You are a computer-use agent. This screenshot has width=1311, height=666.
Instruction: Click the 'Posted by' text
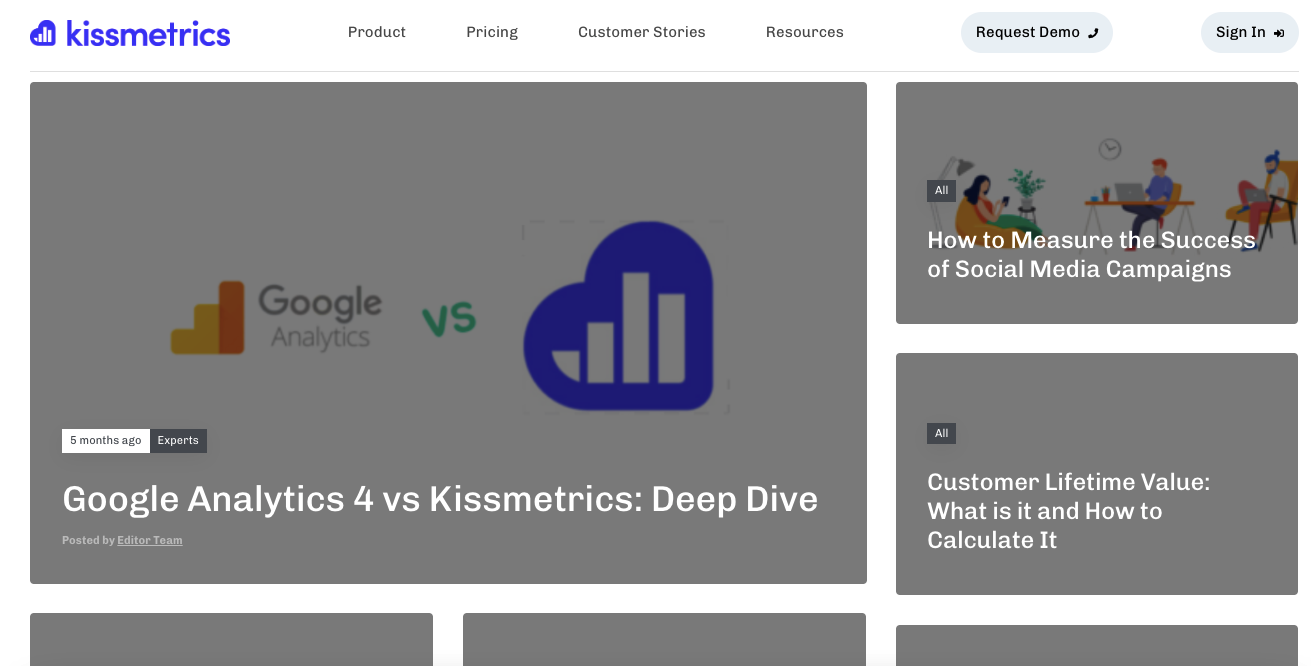[88, 540]
